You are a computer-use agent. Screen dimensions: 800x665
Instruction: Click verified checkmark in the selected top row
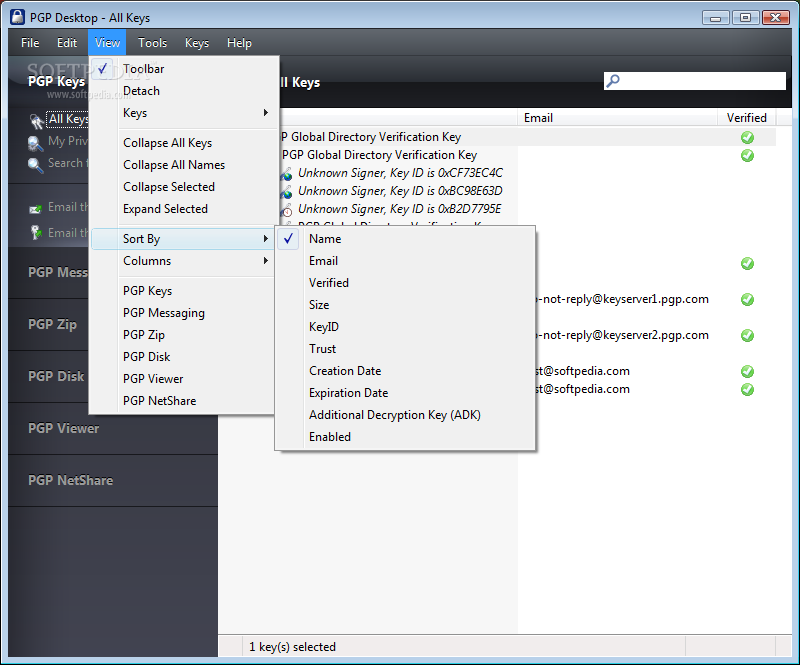(x=747, y=137)
